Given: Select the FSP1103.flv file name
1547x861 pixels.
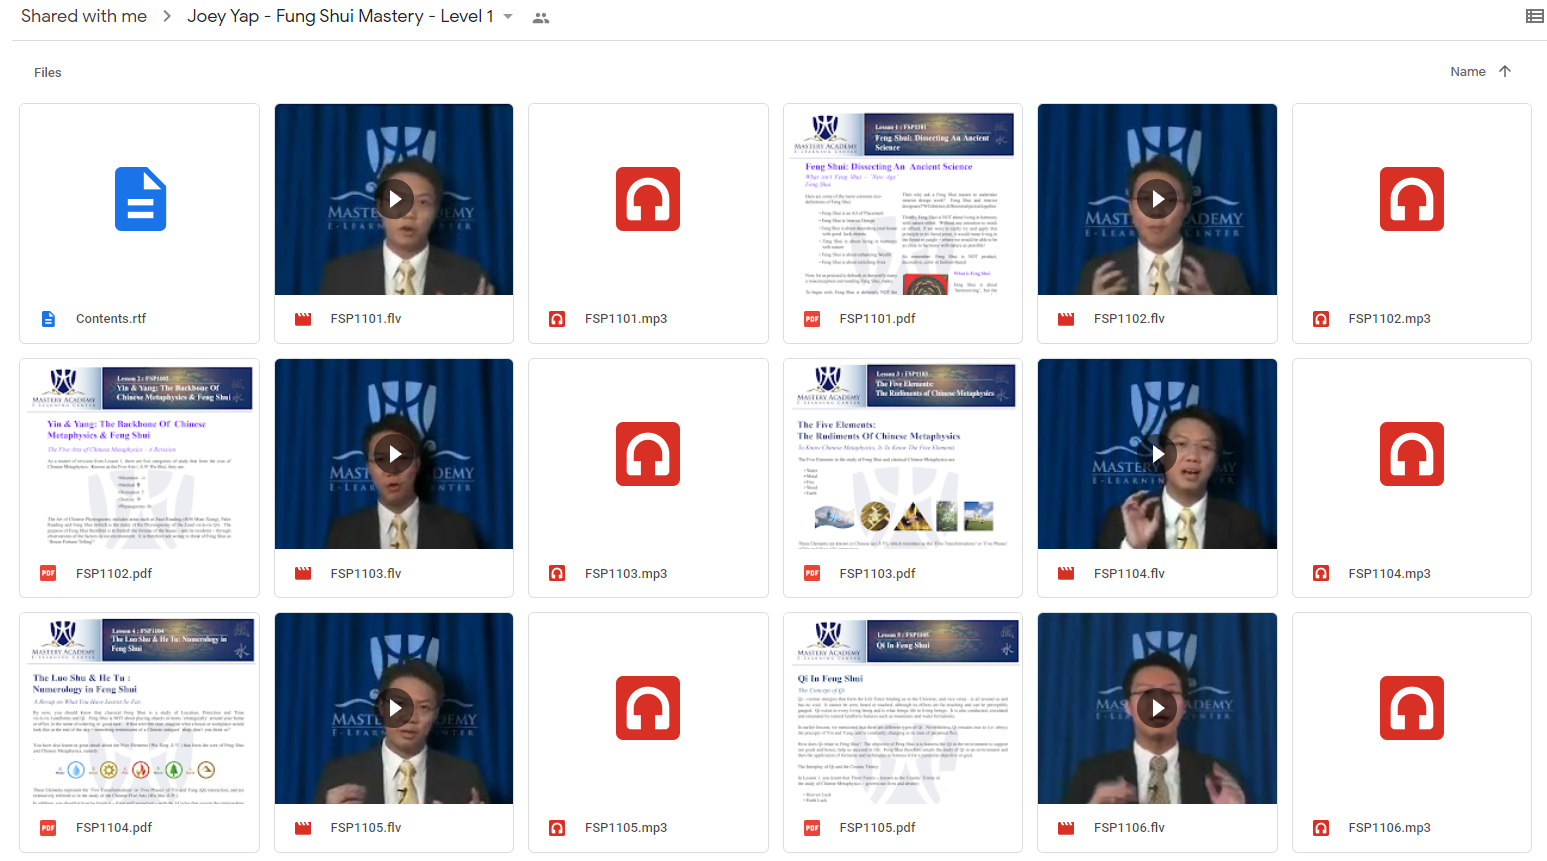Looking at the screenshot, I should (x=366, y=574).
